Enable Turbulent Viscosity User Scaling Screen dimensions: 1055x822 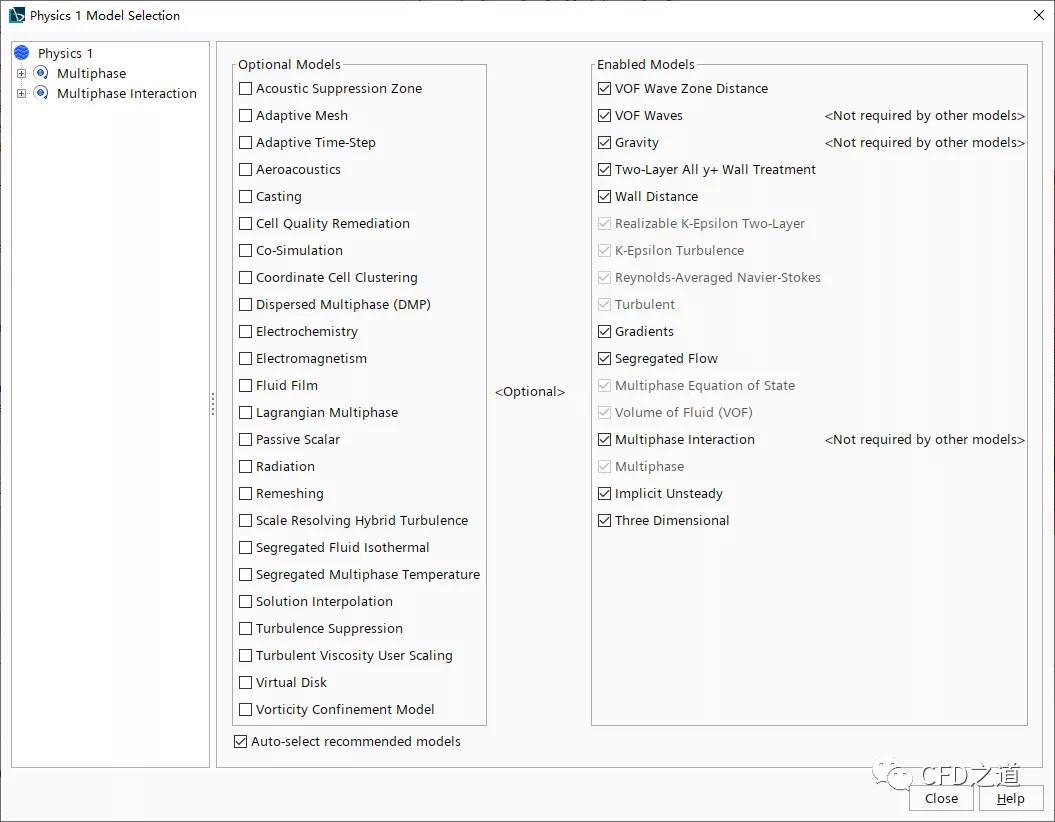point(246,655)
